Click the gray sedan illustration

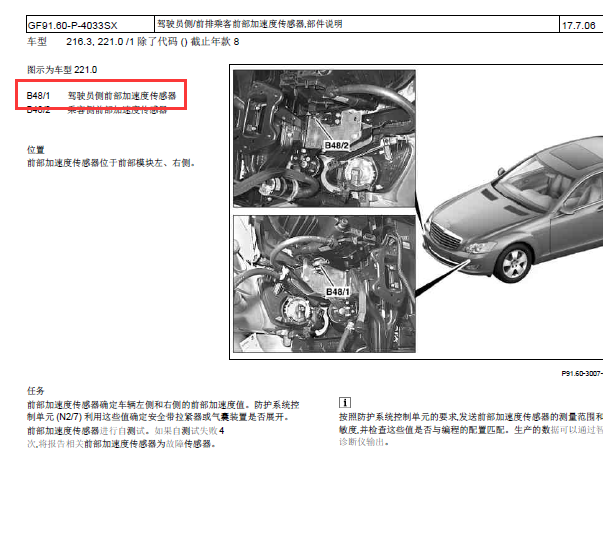[513, 210]
